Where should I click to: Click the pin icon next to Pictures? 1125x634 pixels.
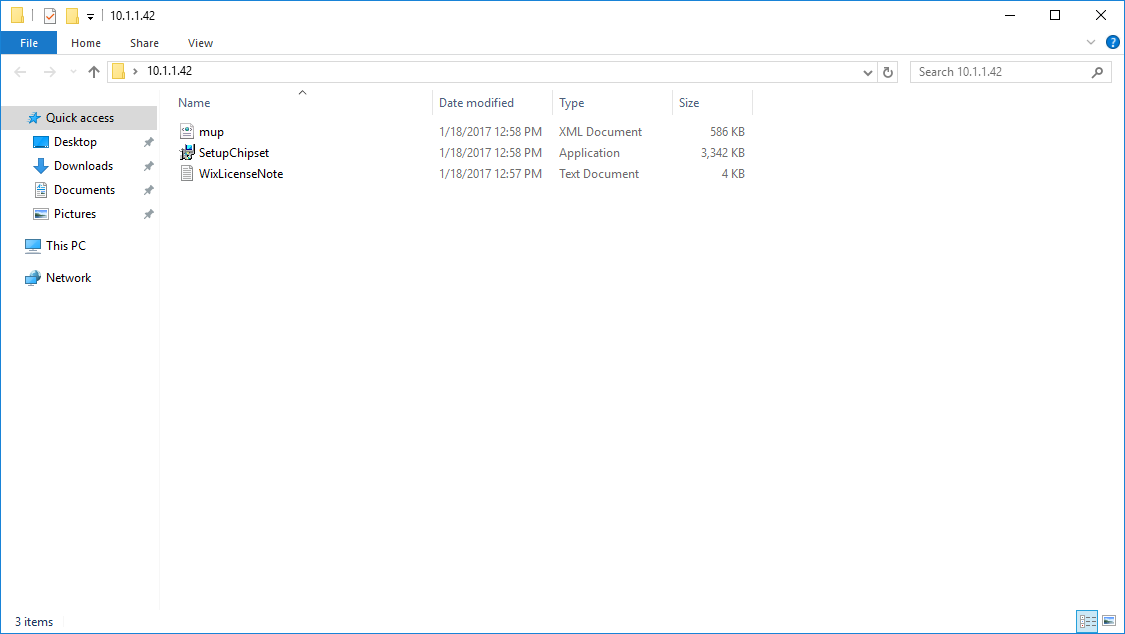click(x=149, y=214)
